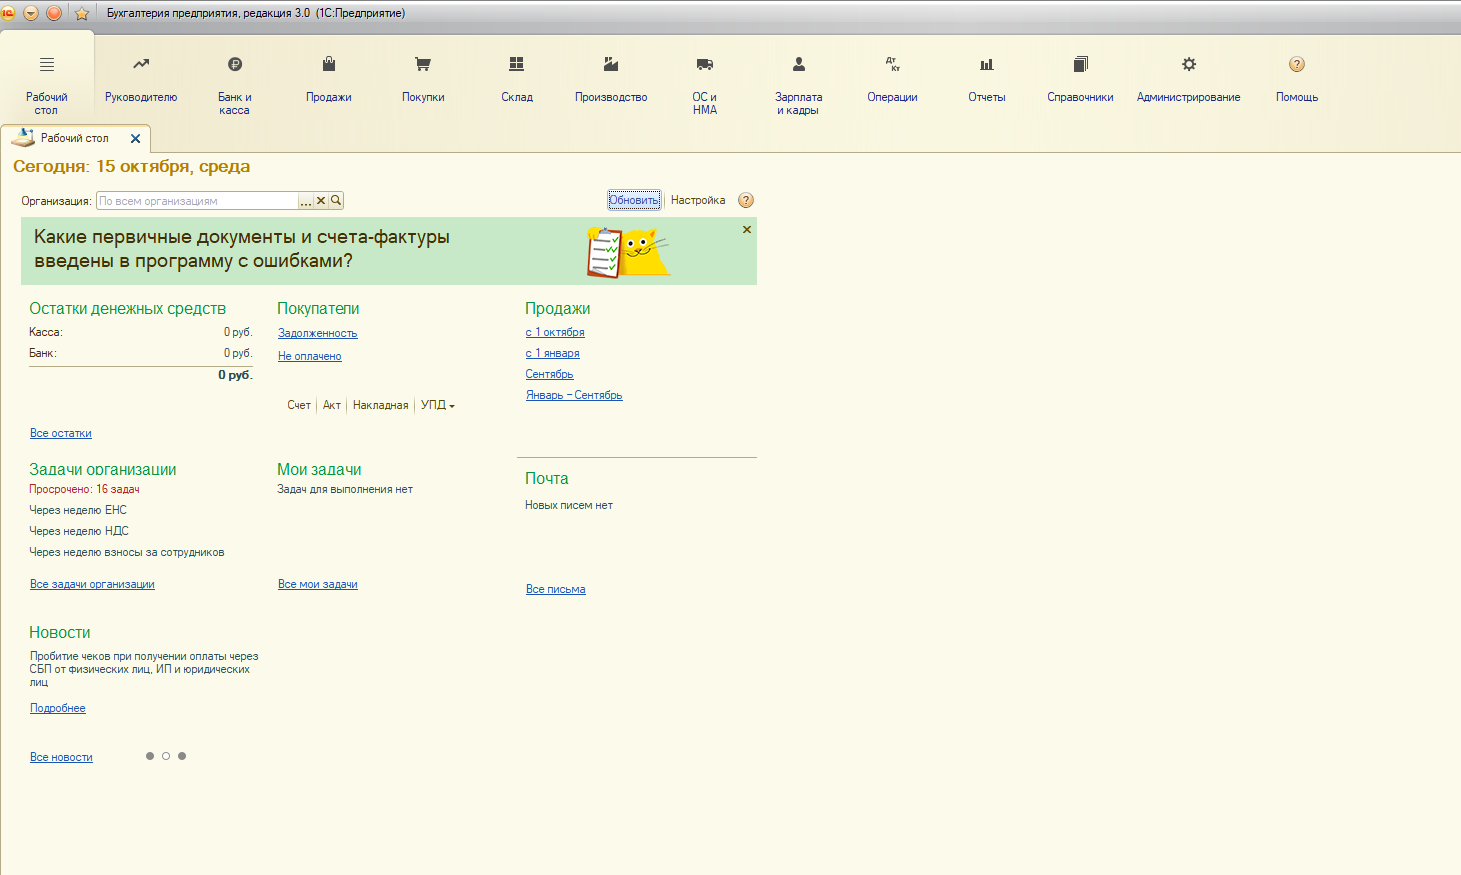
Task: Open Администрирование gear icon
Action: (1188, 65)
